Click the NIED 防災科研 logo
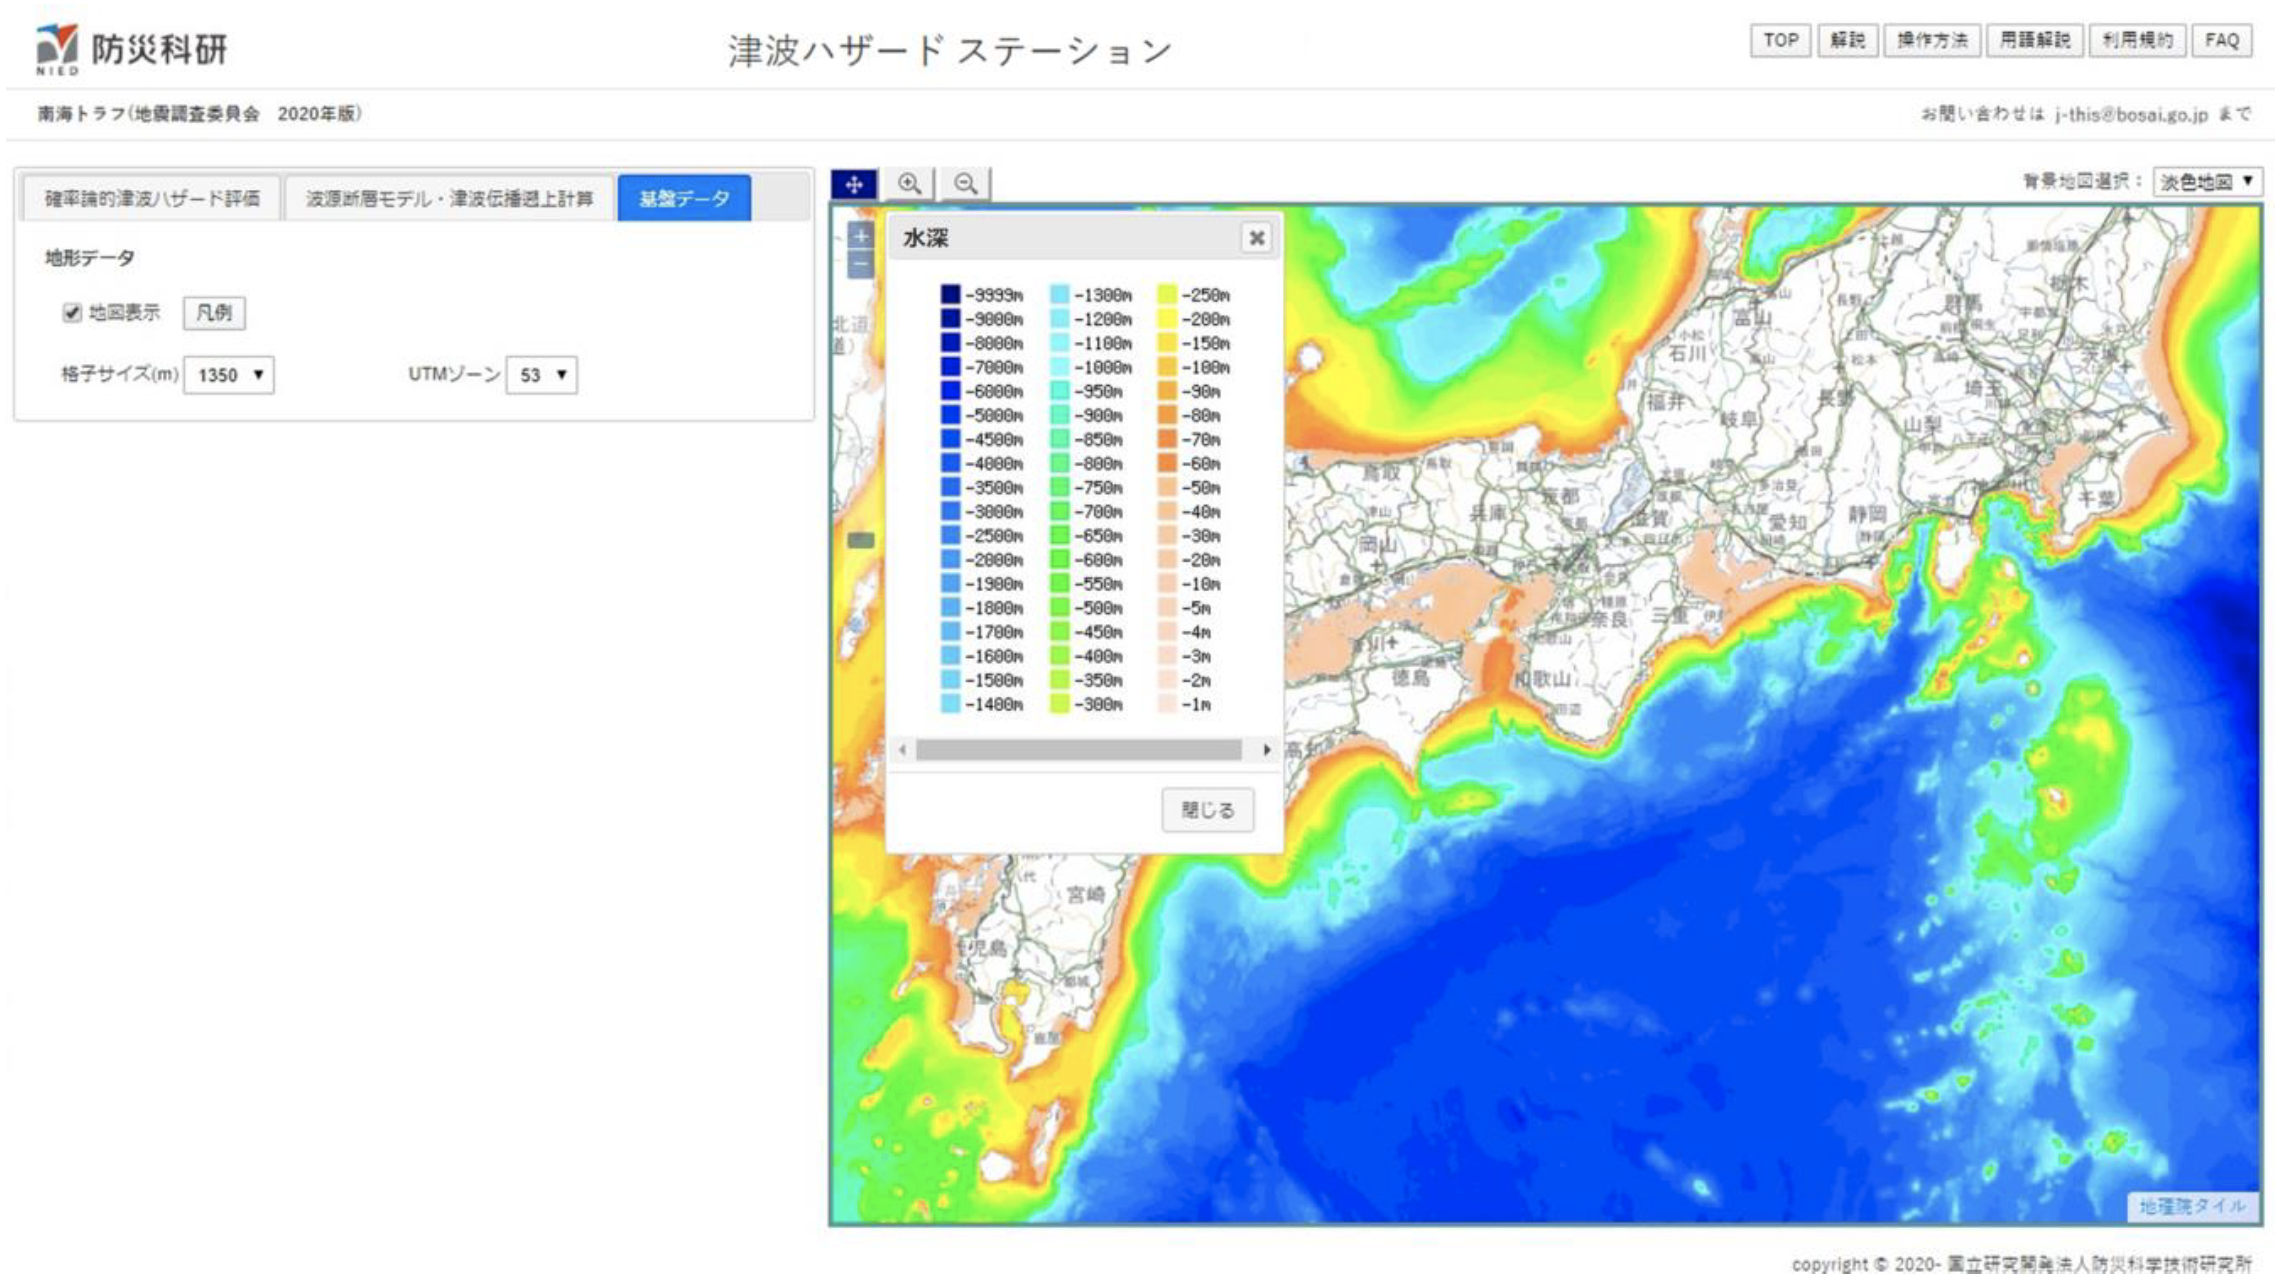The image size is (2284, 1276). (132, 48)
